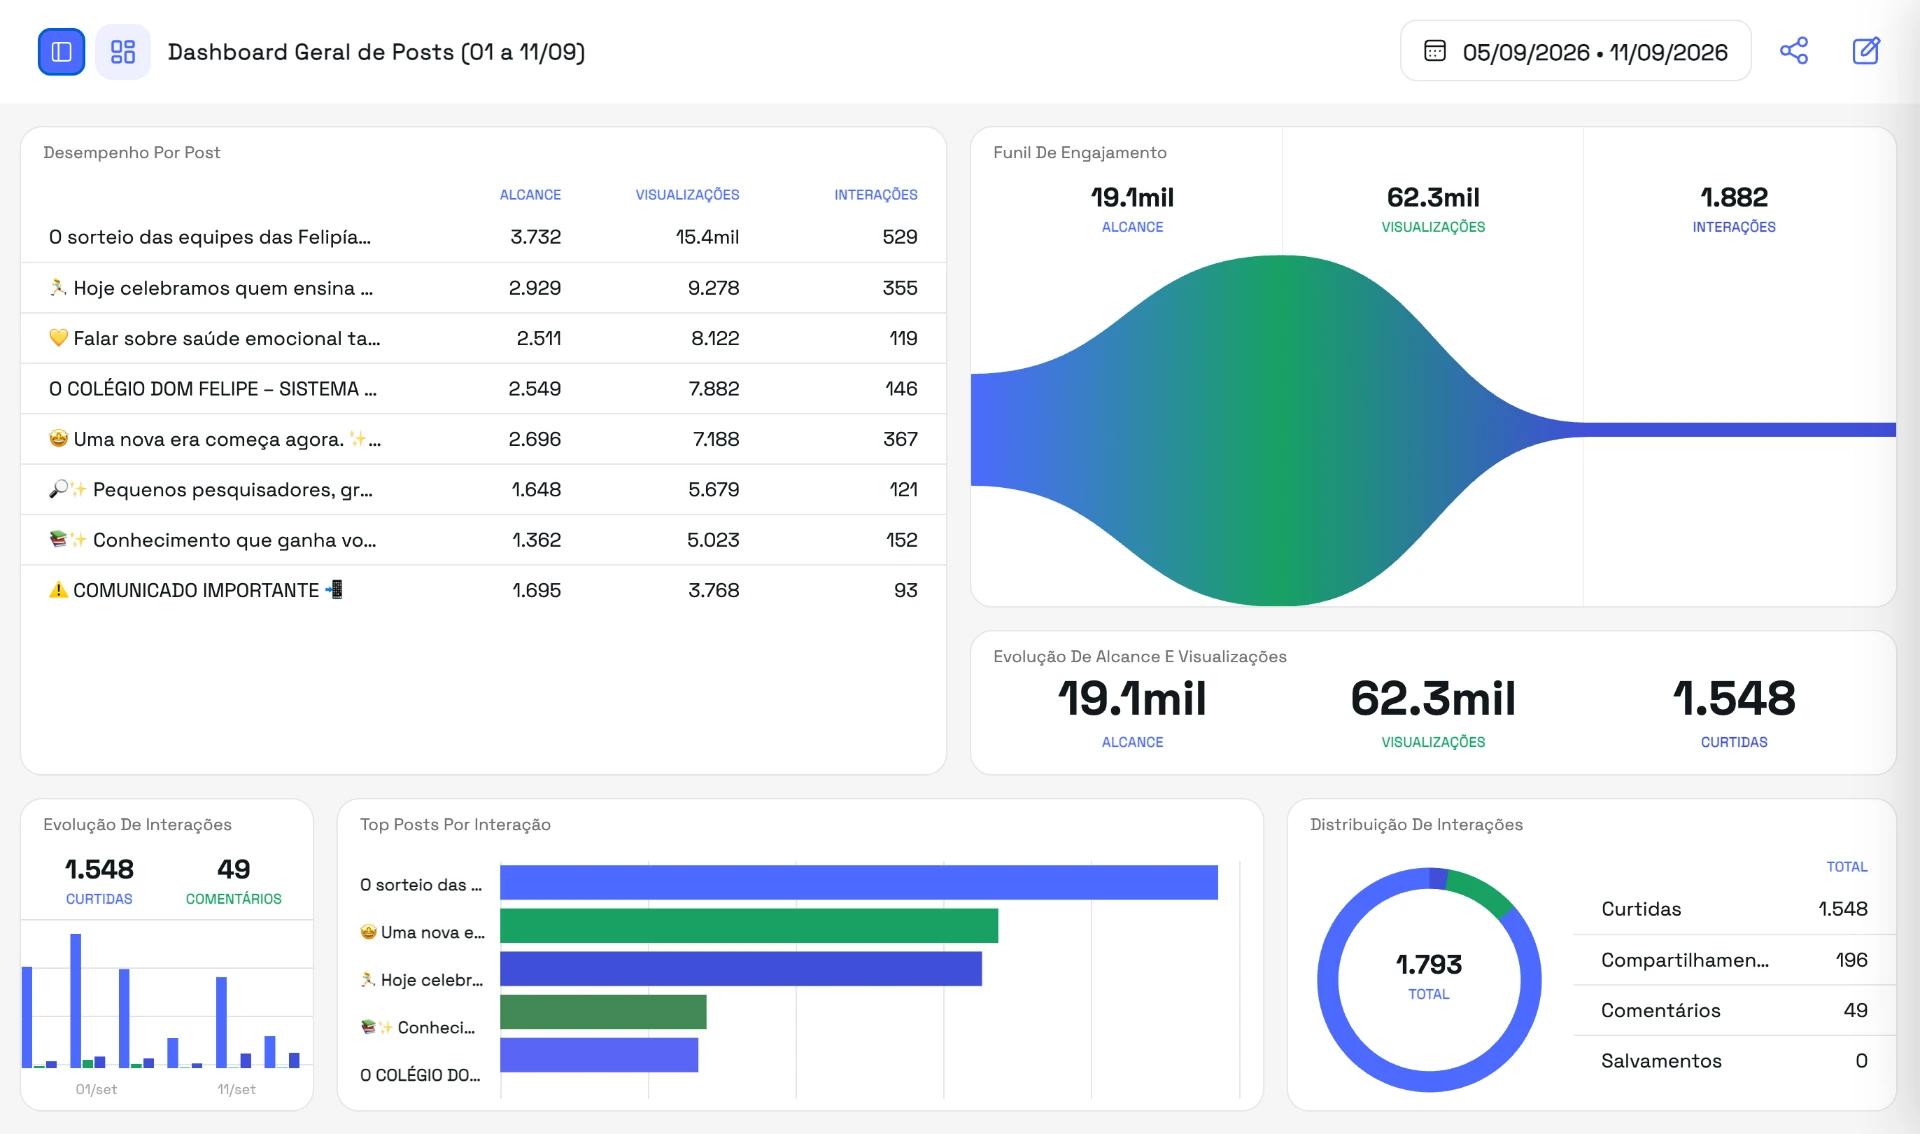Toggle the sidebar panel icon

(x=61, y=52)
